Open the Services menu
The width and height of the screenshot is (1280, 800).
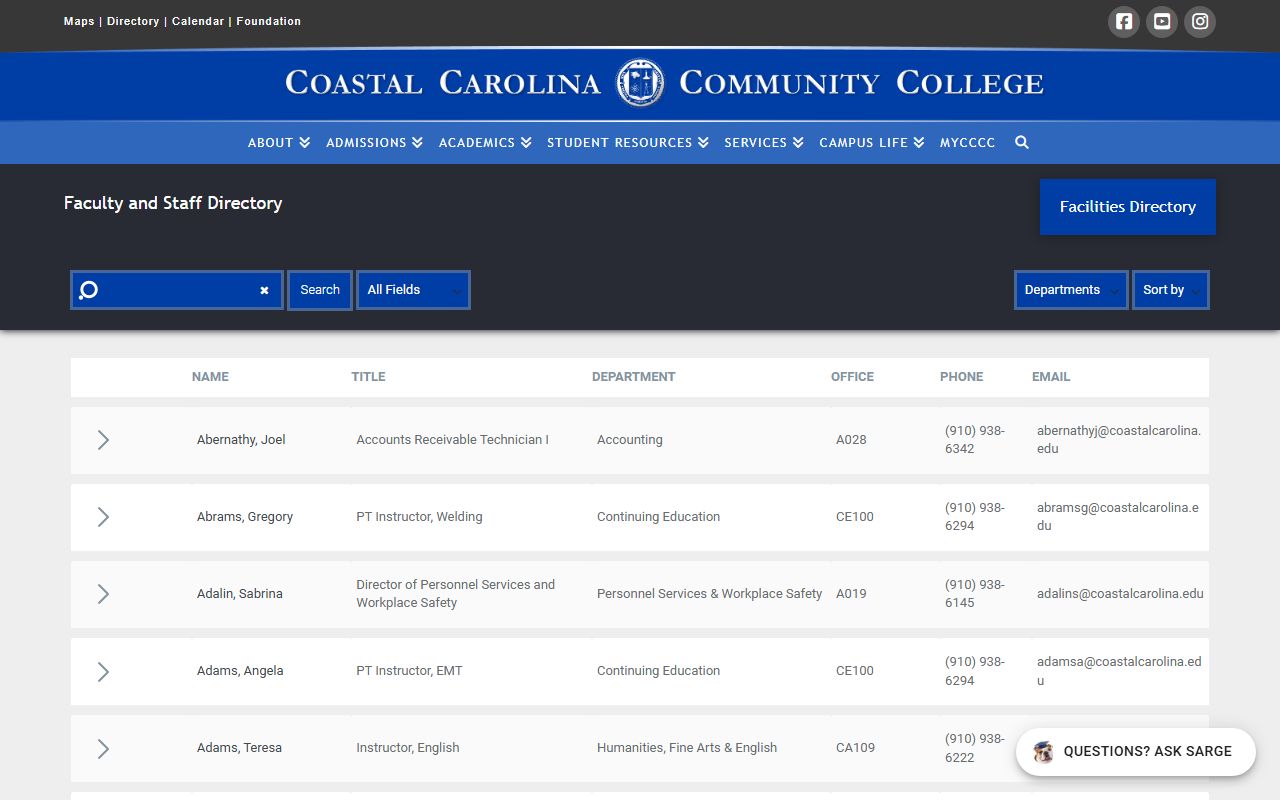[x=764, y=142]
